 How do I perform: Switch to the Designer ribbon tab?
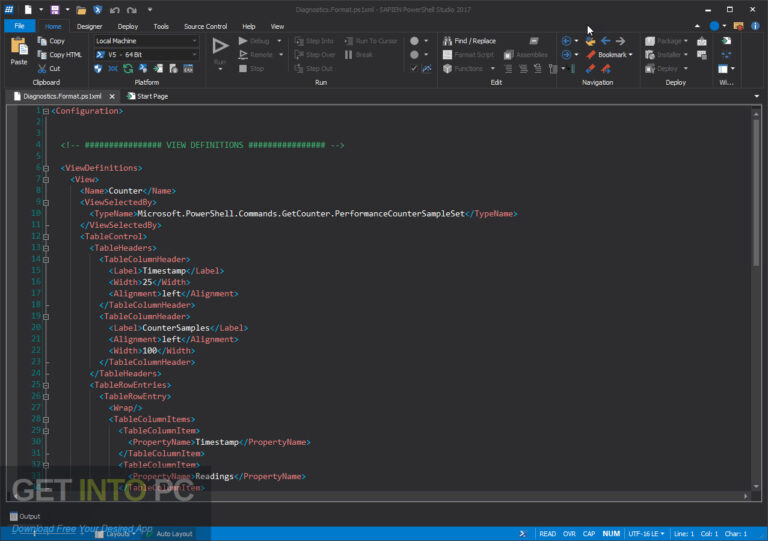(89, 26)
